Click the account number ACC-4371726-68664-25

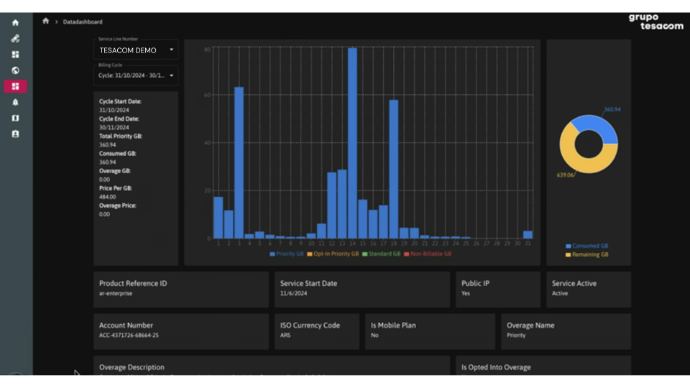coord(129,335)
